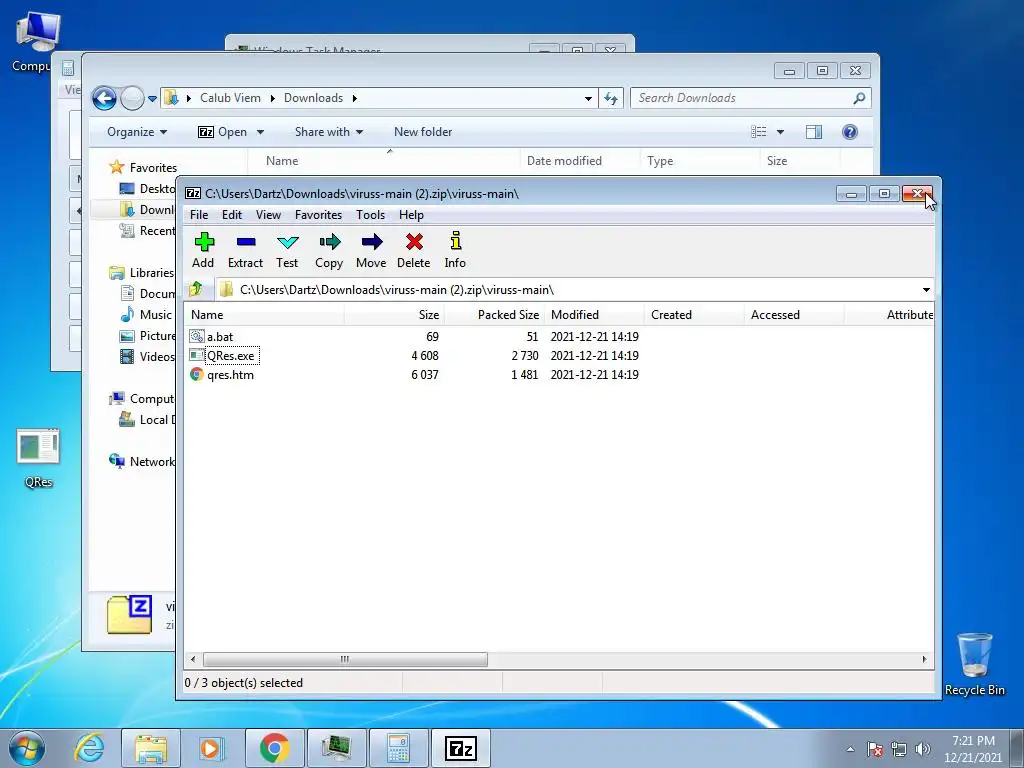
Task: Switch to Task Manager taskbar icon
Action: 336,748
